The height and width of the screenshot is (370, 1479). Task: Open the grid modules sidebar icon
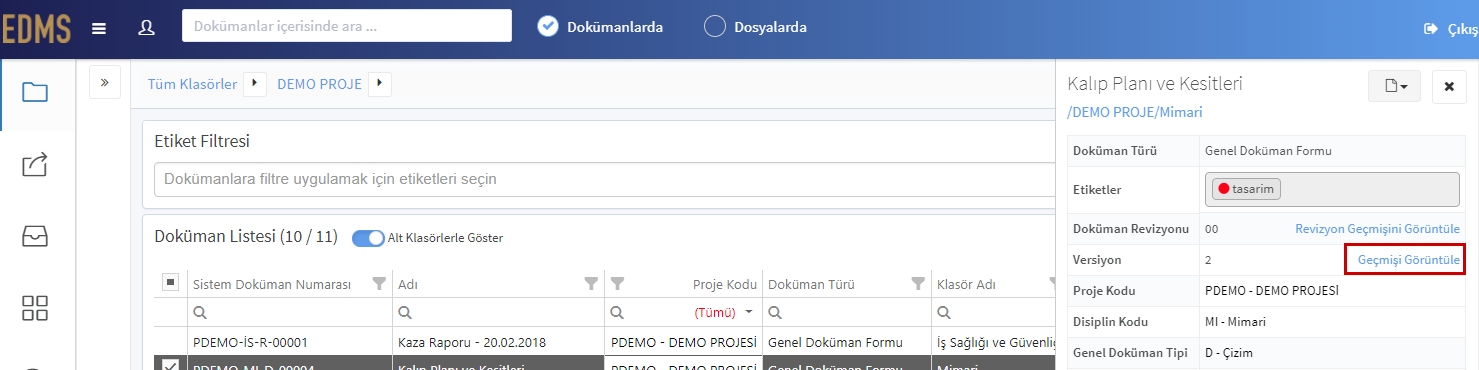coord(35,308)
